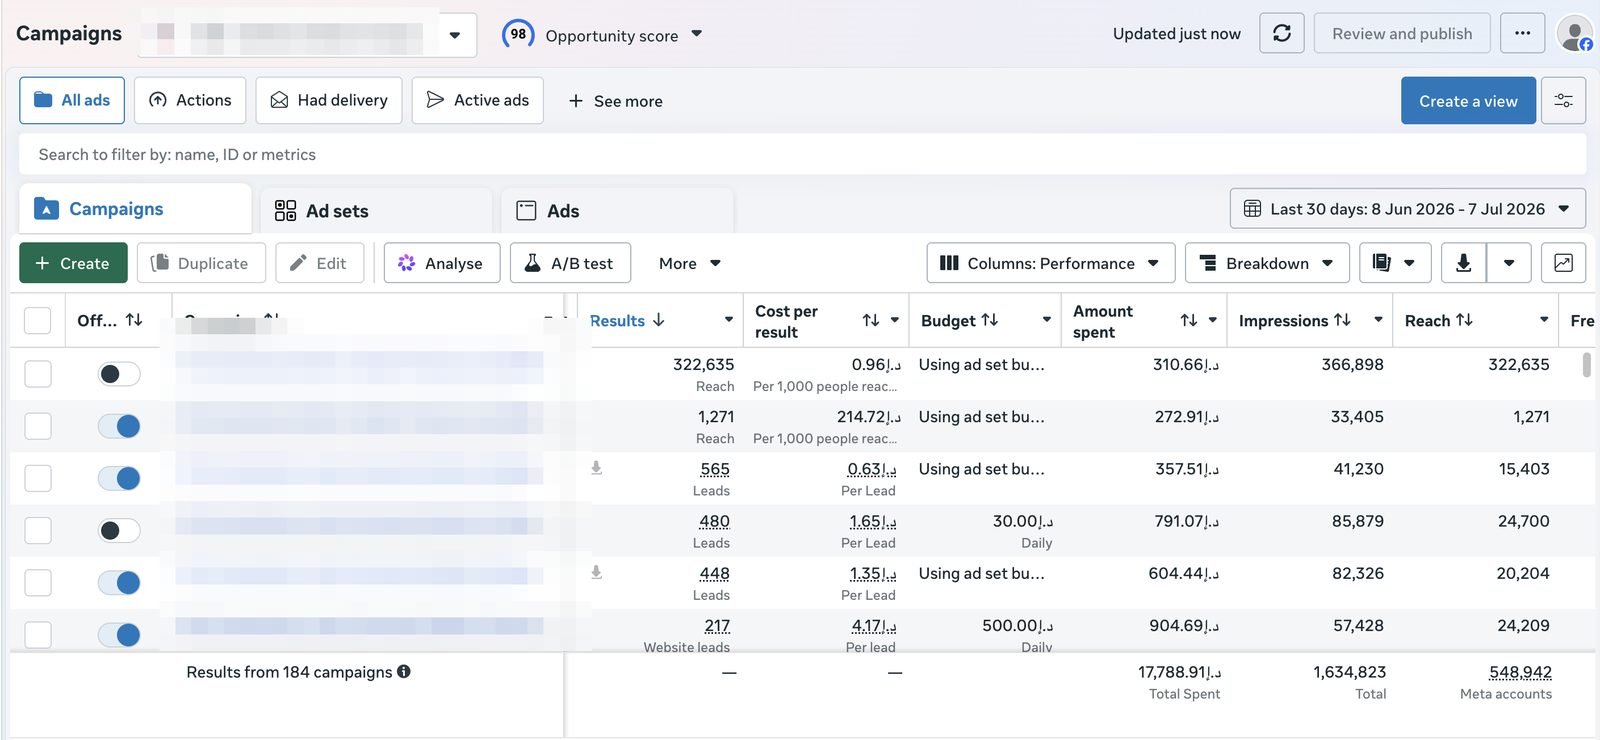Click the Results descending sort arrow
The width and height of the screenshot is (1600, 740).
658,320
